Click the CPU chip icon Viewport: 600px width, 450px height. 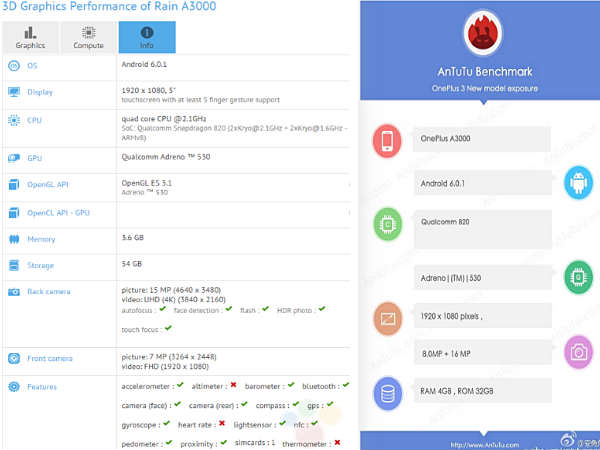14,120
